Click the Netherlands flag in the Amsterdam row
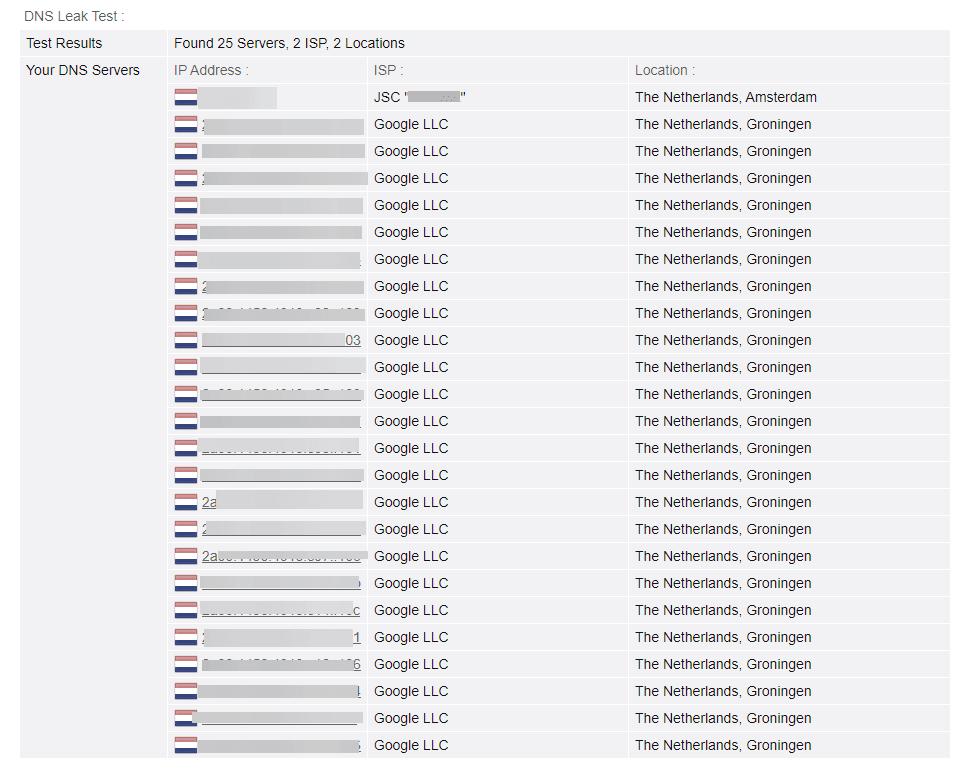The height and width of the screenshot is (770, 973). tap(186, 97)
